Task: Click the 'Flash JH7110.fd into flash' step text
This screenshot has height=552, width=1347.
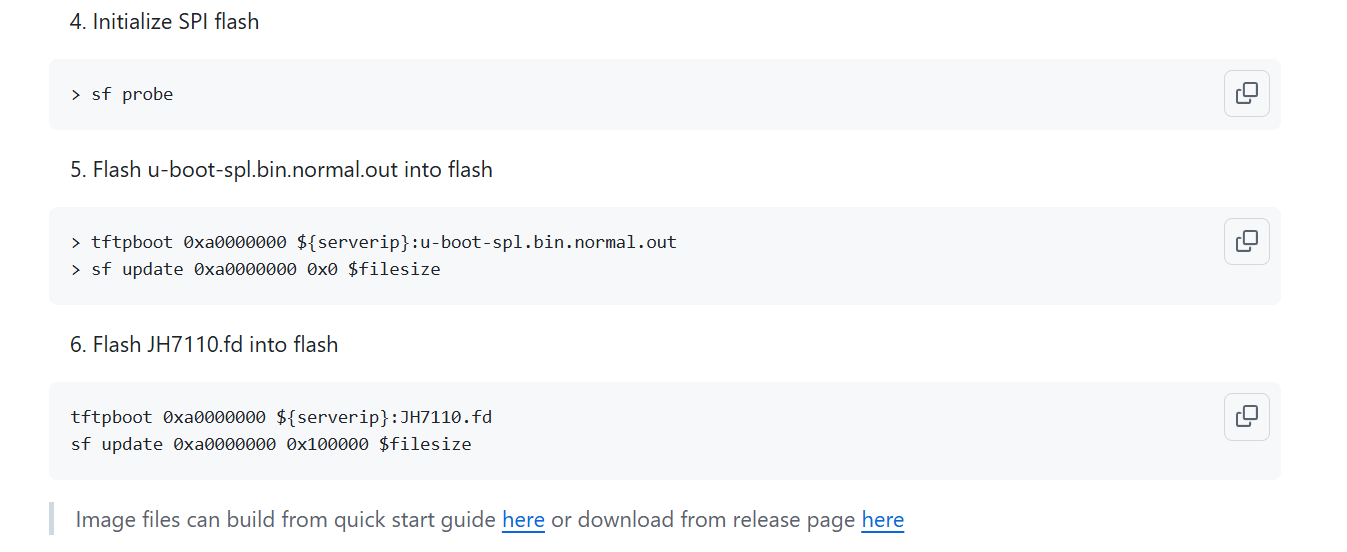Action: click(x=204, y=345)
